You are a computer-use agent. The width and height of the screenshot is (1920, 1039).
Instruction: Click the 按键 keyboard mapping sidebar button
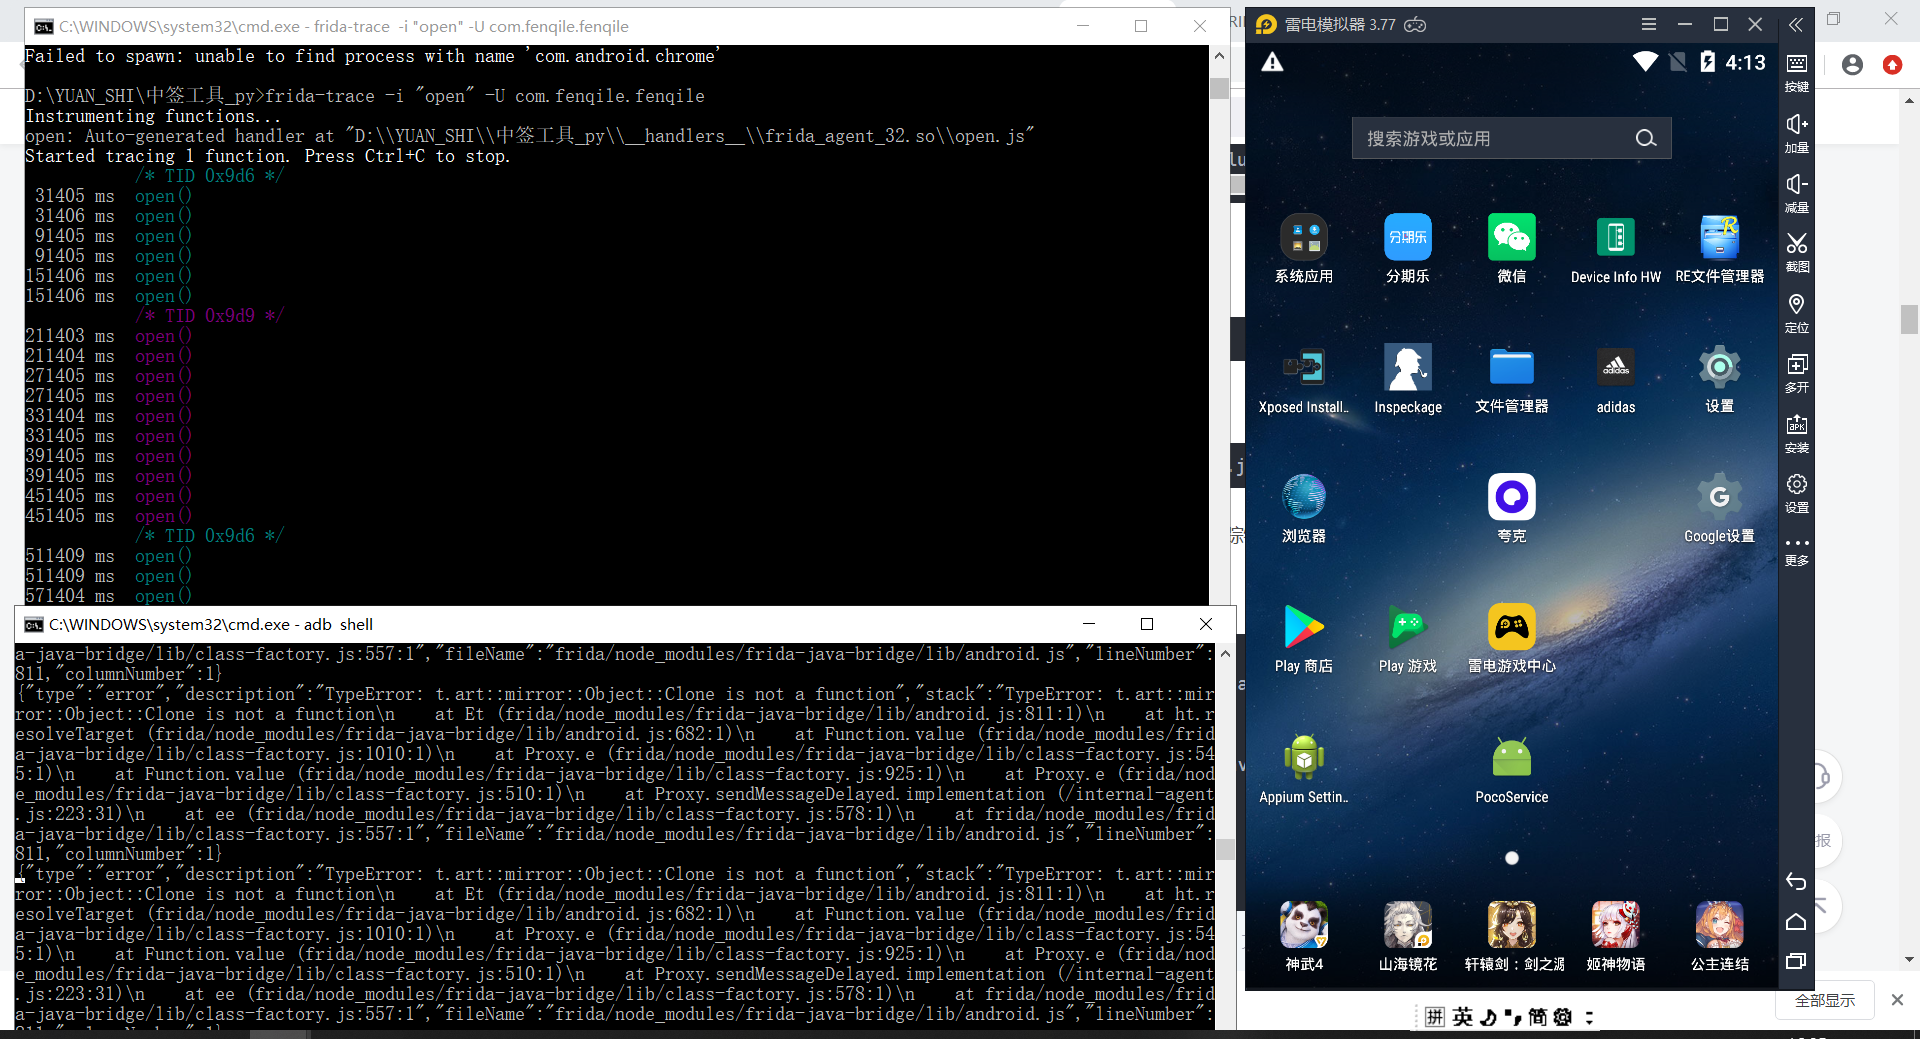1797,73
